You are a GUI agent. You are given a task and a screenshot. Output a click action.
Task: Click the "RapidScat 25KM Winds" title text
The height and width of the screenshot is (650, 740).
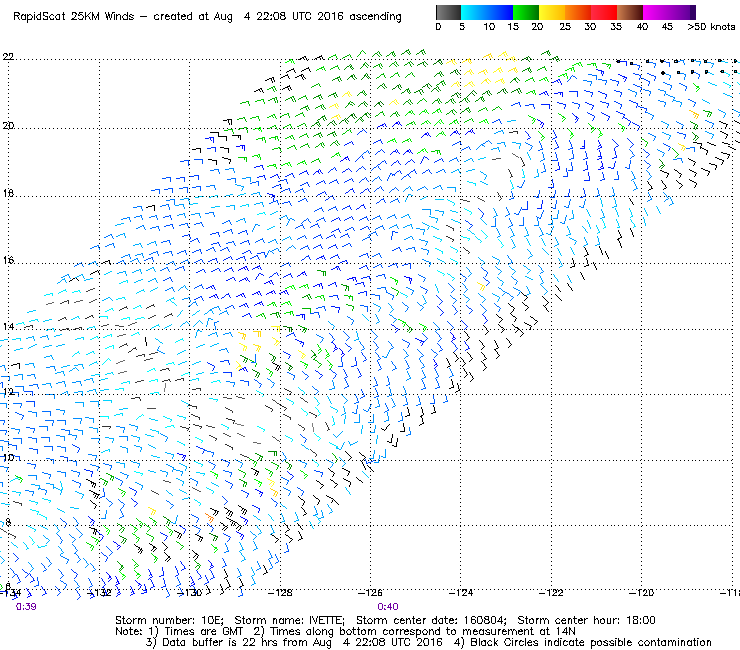74,17
